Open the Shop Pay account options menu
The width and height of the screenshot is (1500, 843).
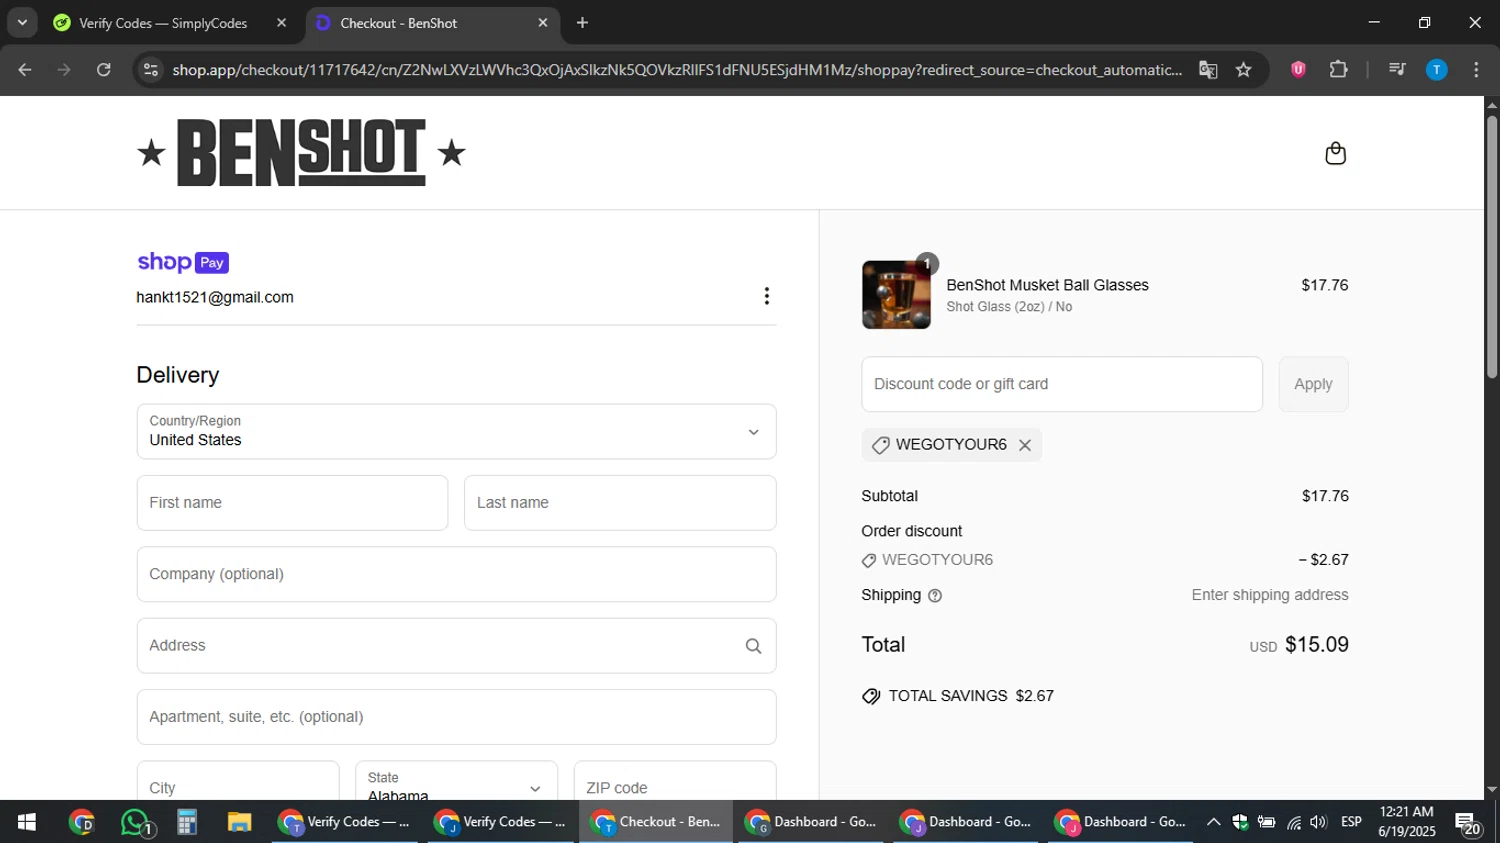pos(766,296)
